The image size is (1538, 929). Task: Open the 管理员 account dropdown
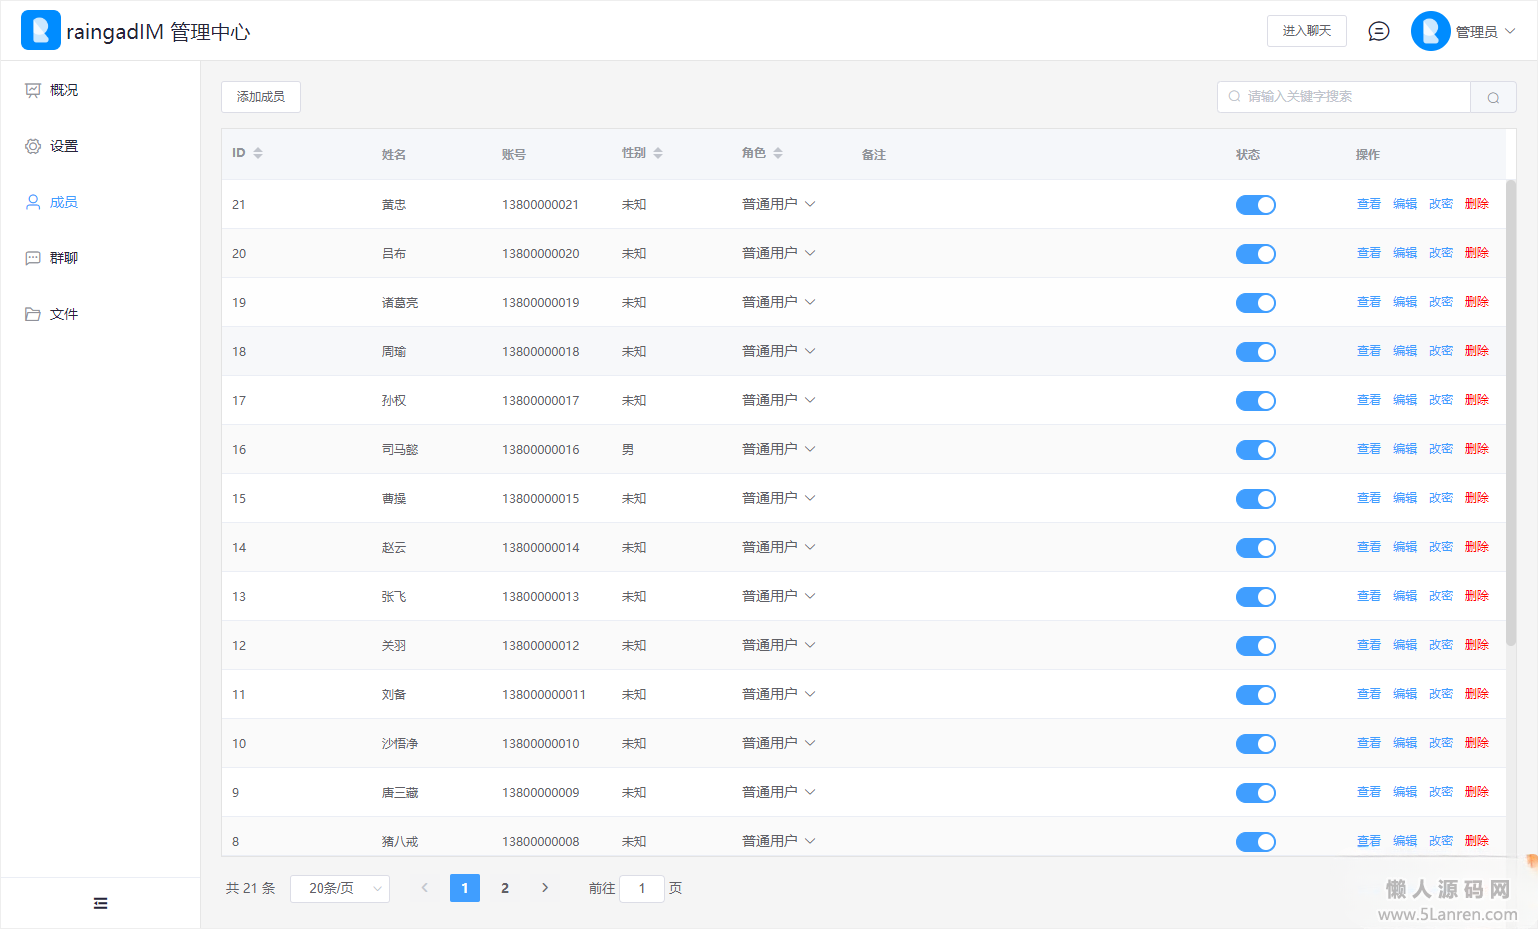pyautogui.click(x=1485, y=32)
